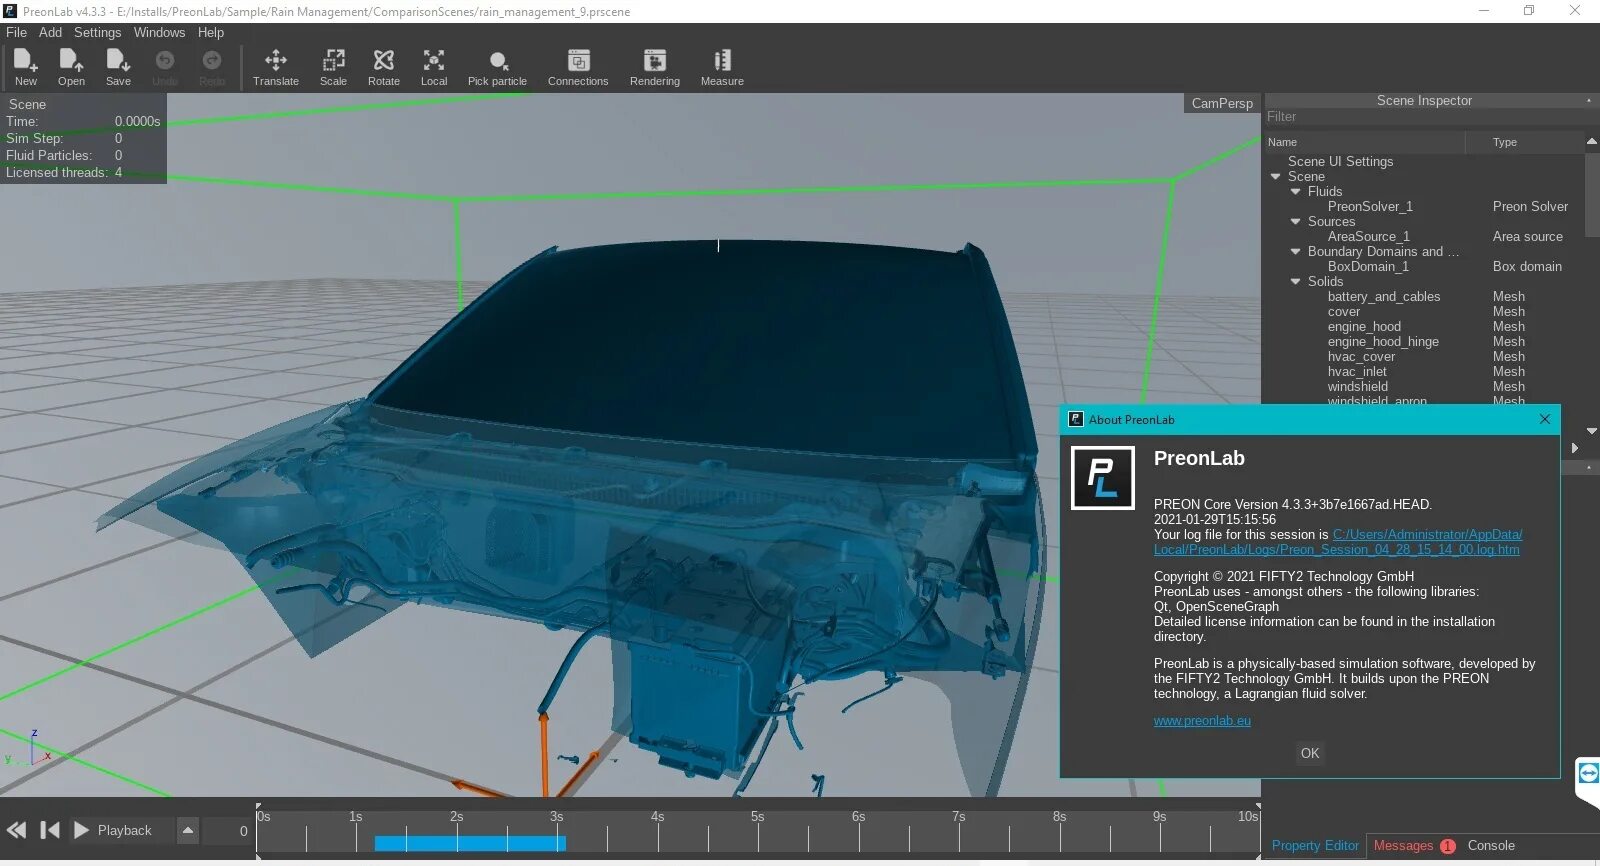1600x866 pixels.
Task: Select the engine_hood mesh
Action: tap(1364, 327)
